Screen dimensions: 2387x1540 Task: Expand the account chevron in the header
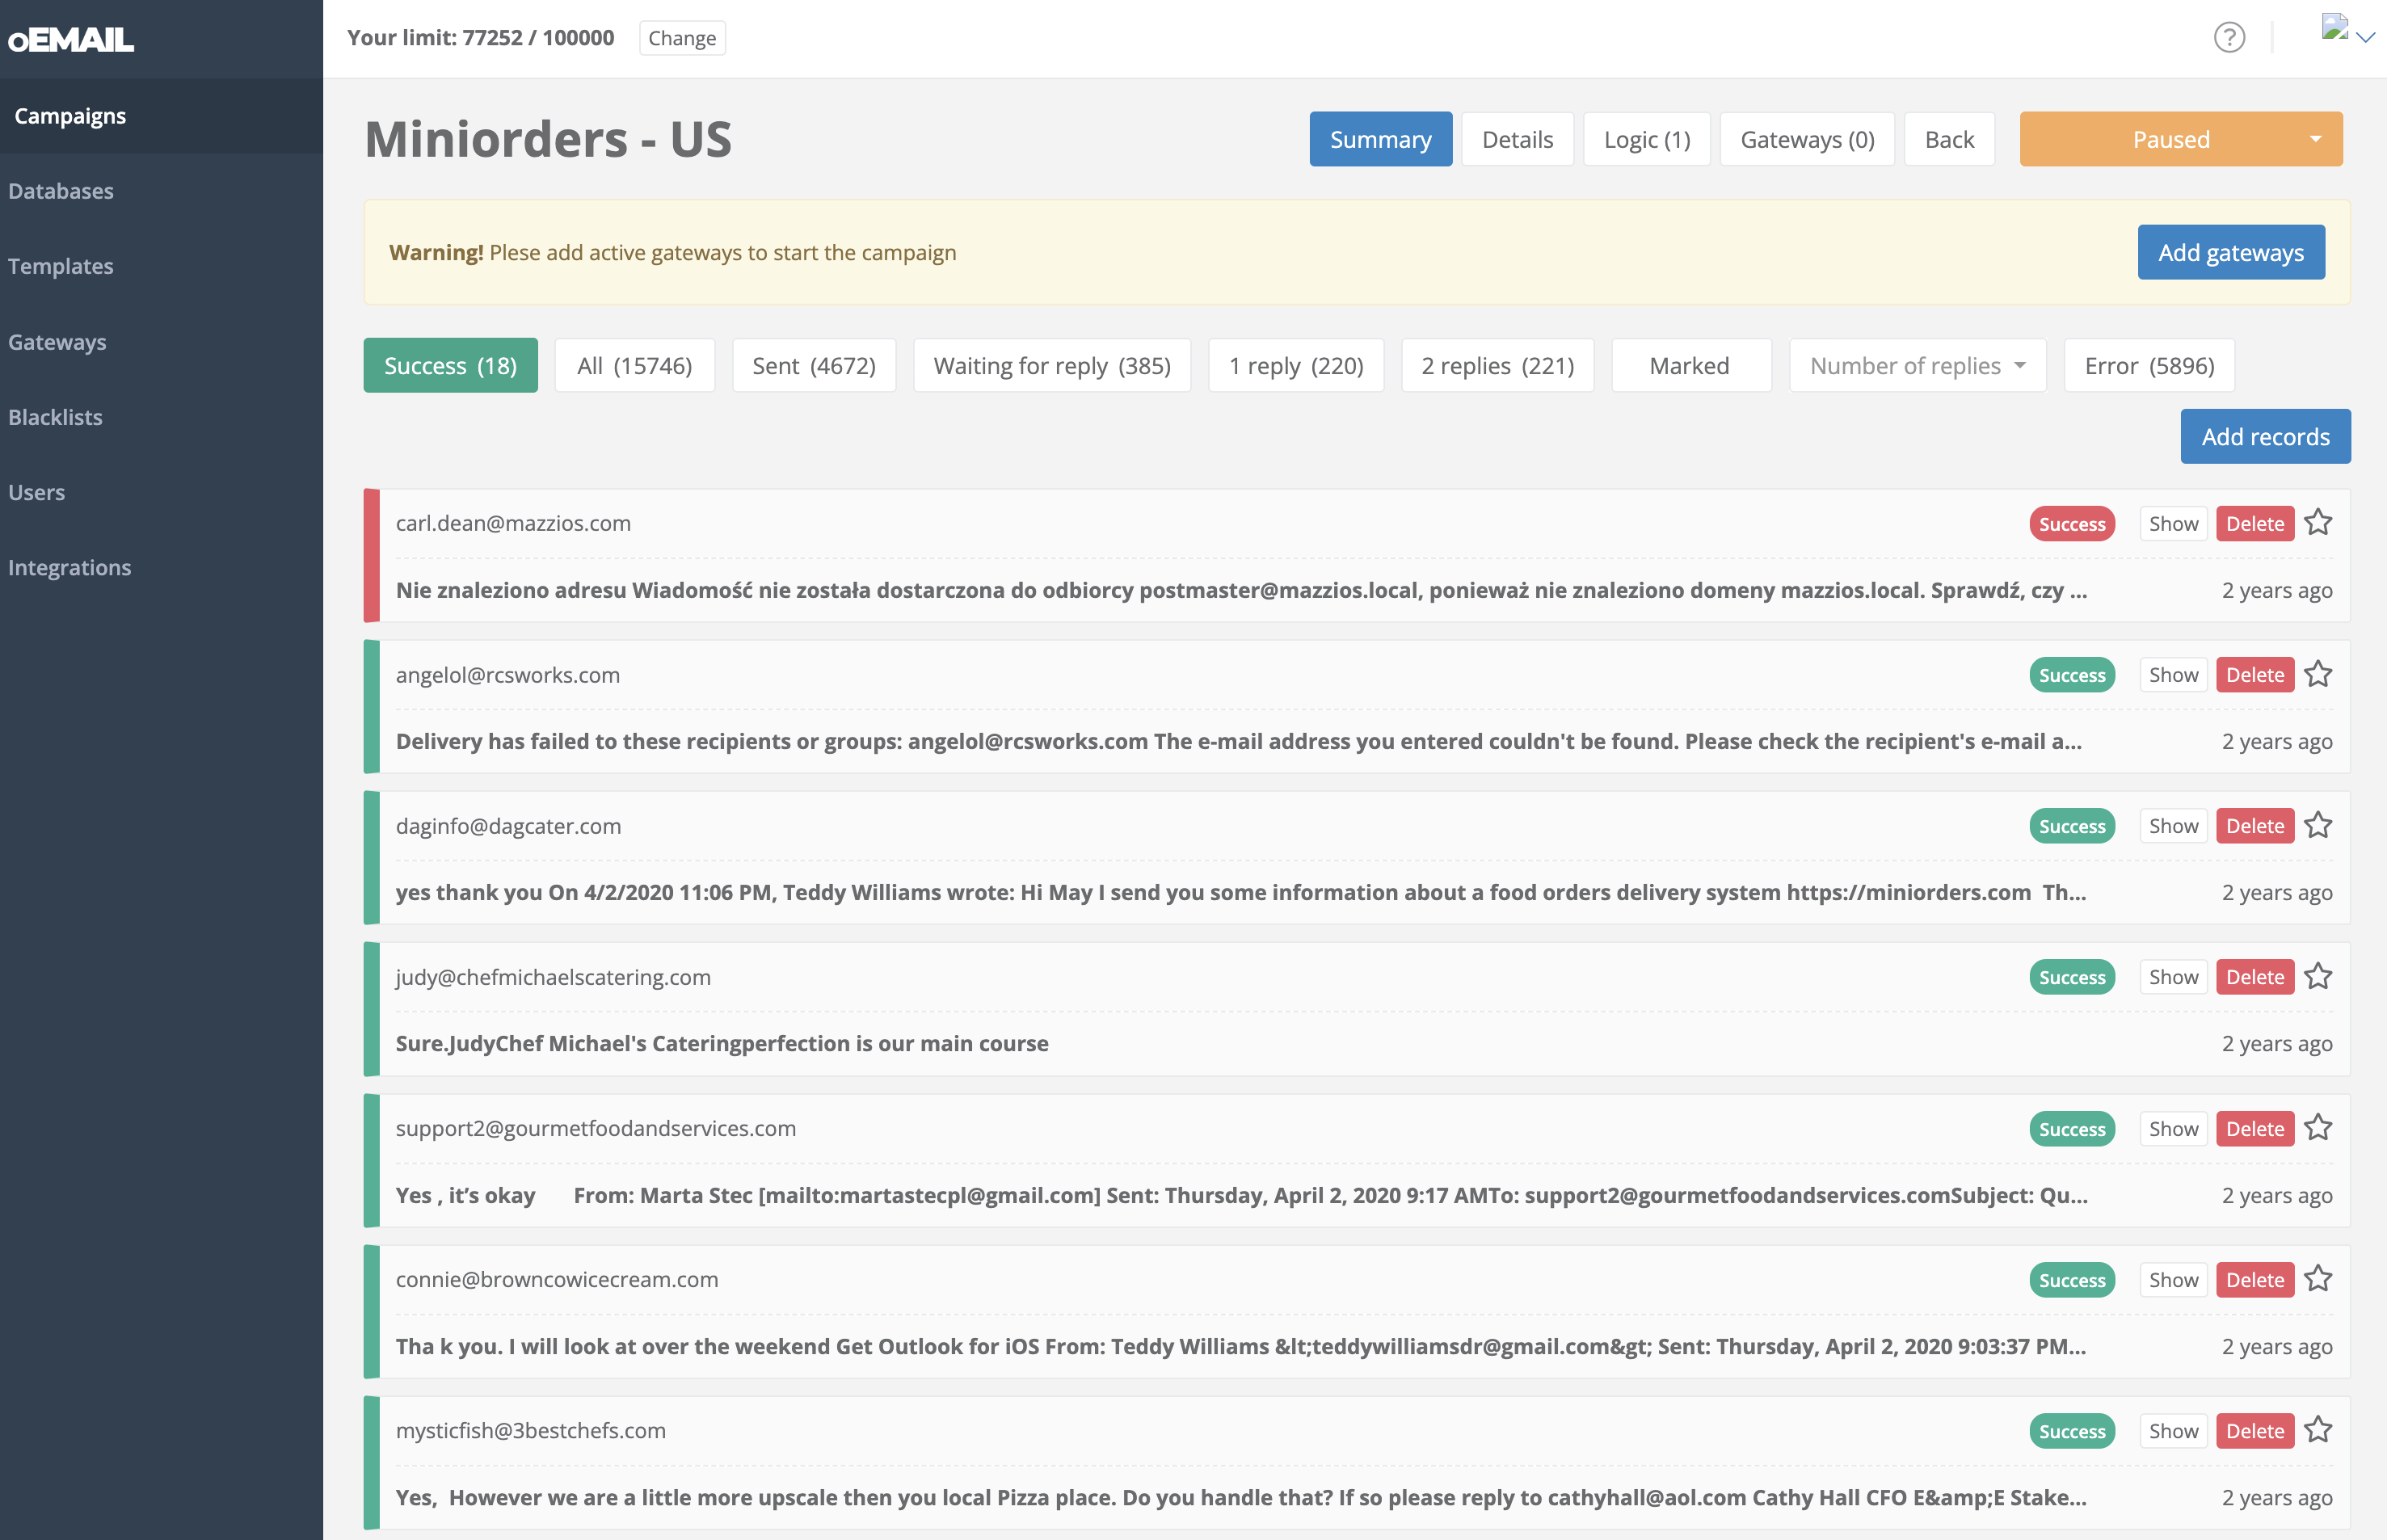[2366, 38]
